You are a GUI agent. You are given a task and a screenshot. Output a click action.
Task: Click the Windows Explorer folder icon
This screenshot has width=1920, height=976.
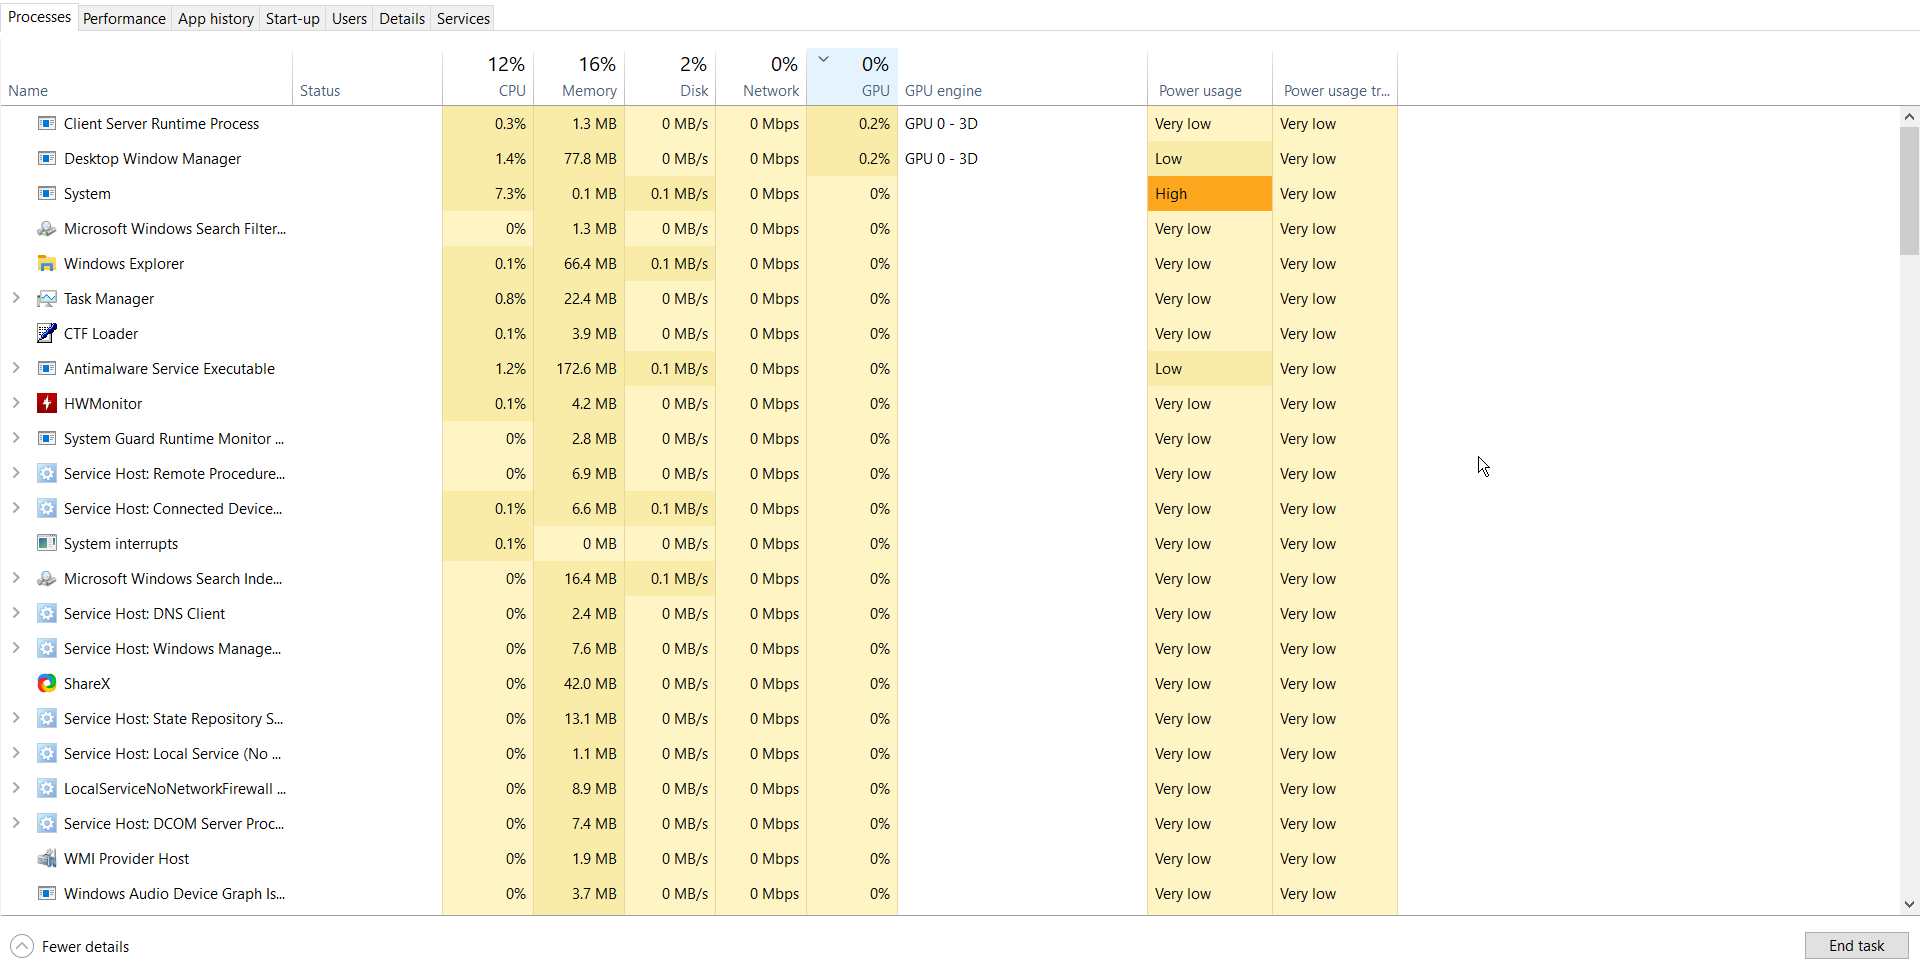point(46,264)
